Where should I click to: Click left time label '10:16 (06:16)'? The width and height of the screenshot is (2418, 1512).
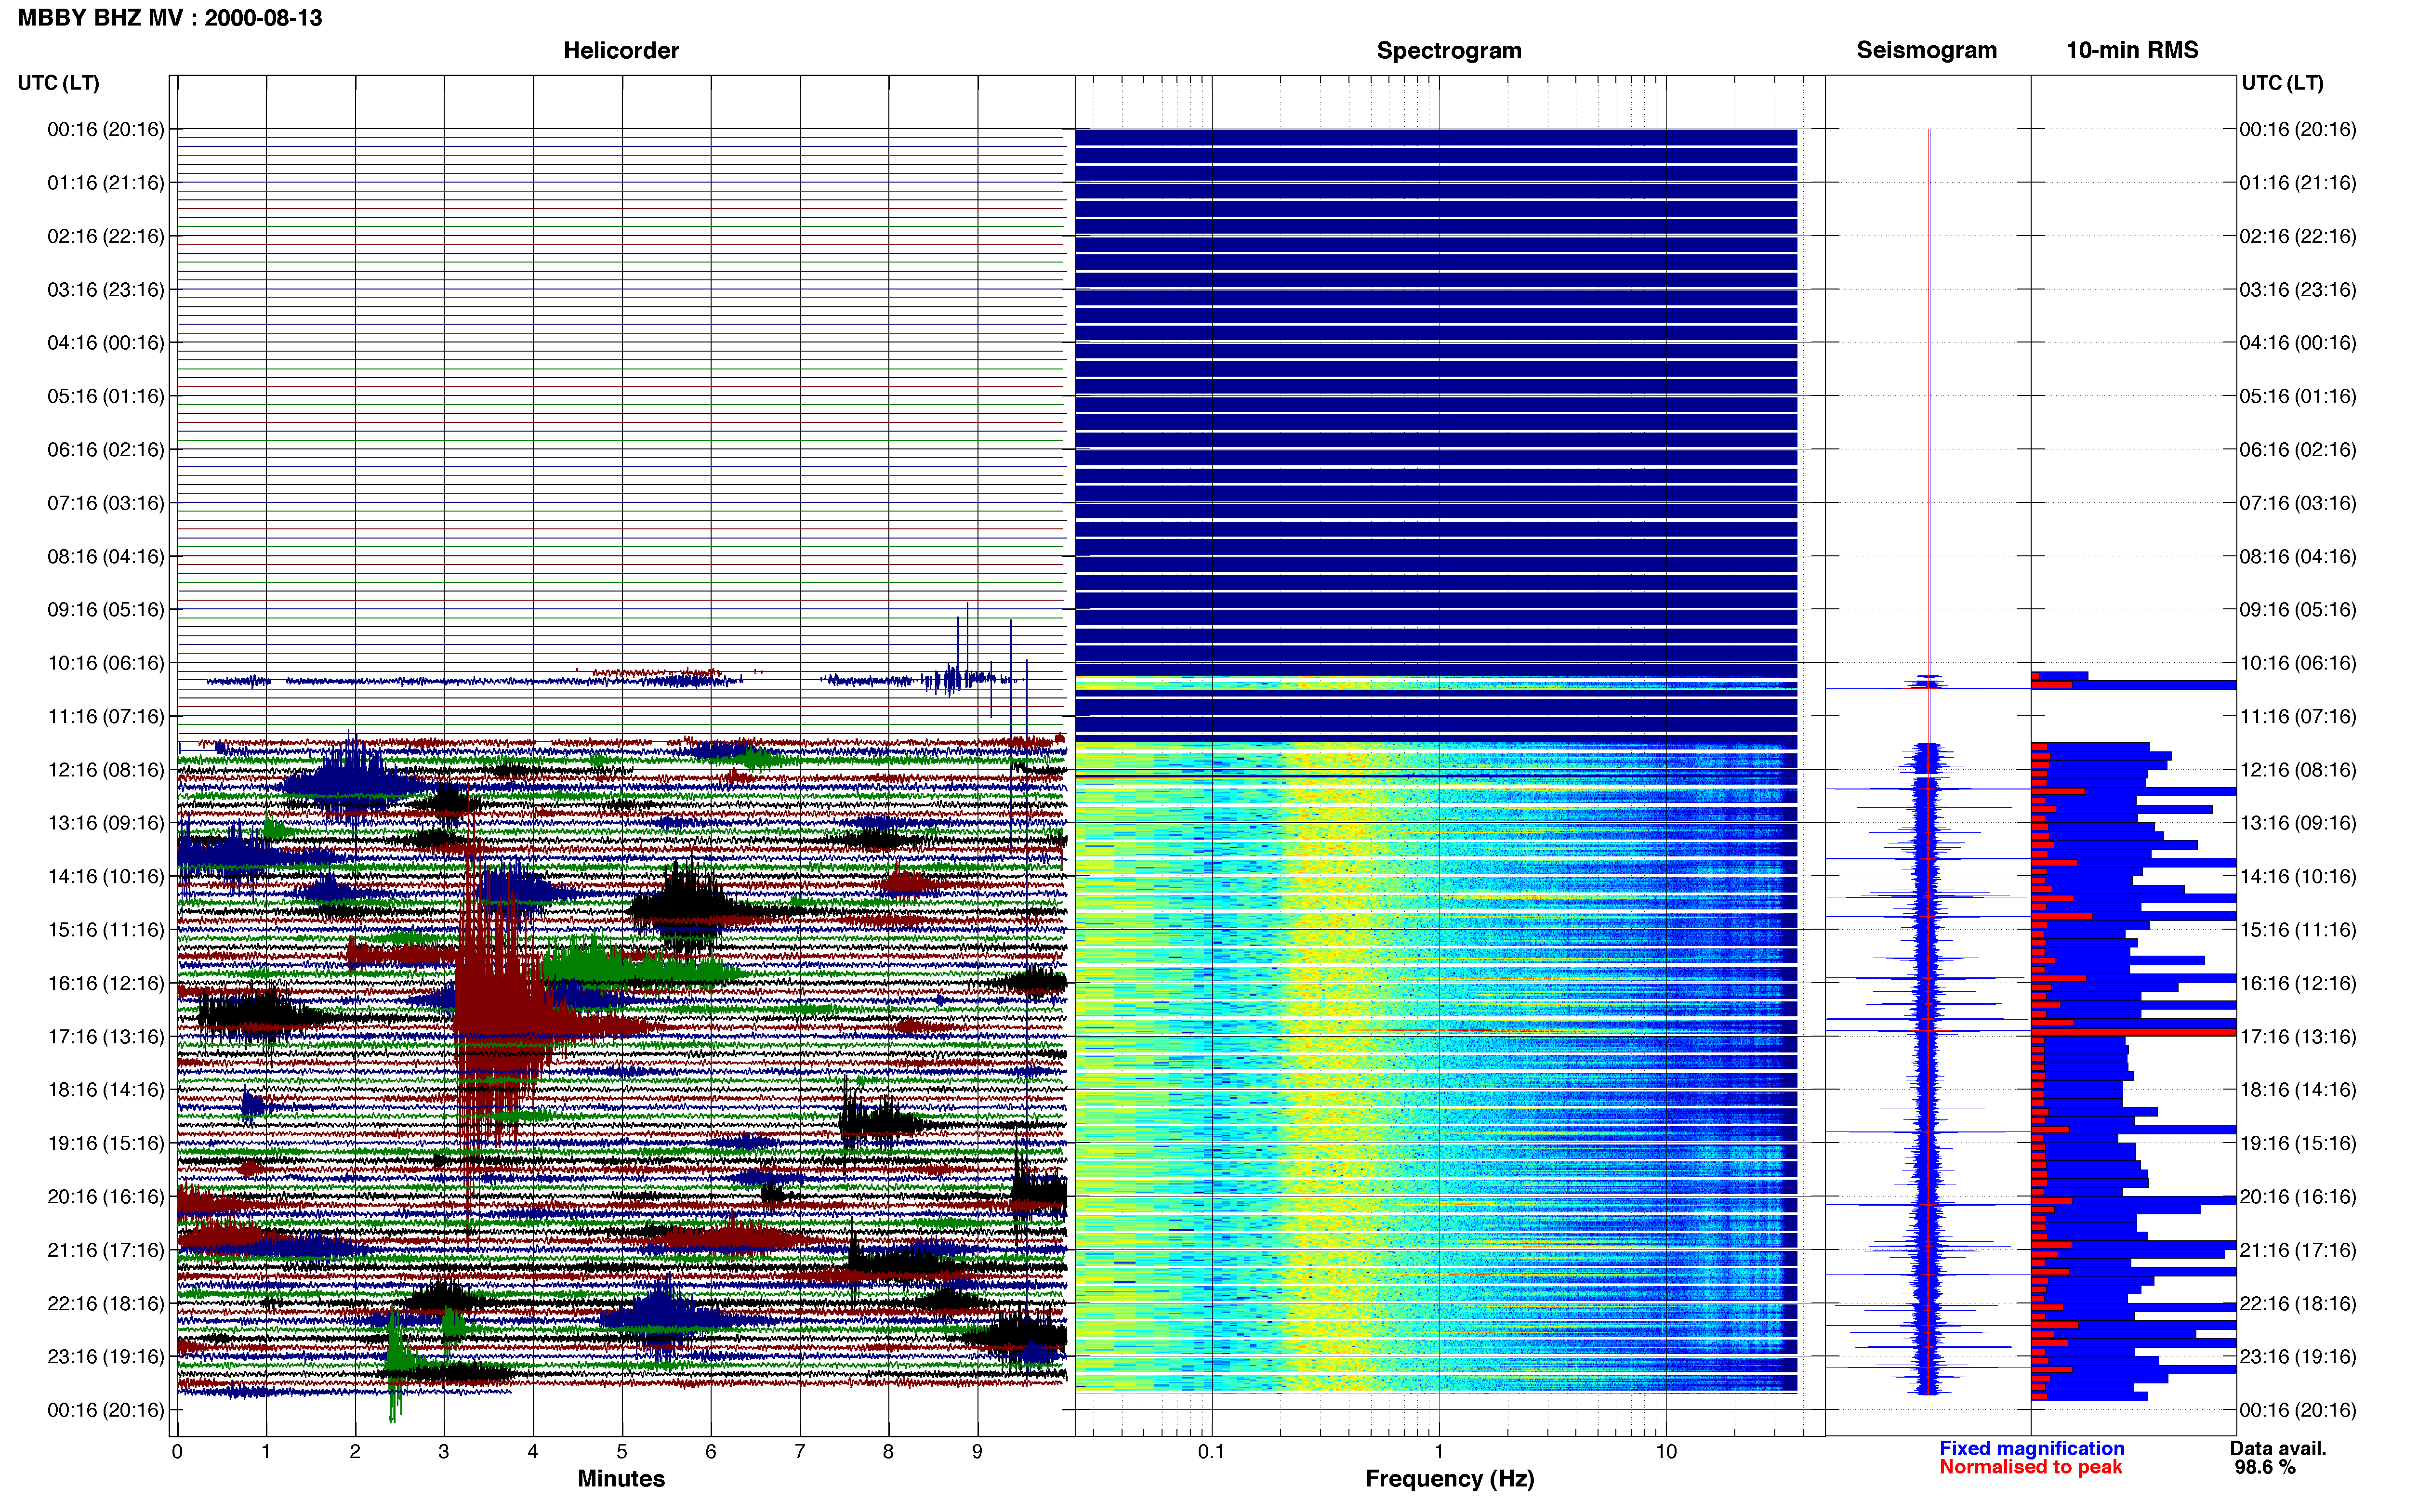[106, 663]
